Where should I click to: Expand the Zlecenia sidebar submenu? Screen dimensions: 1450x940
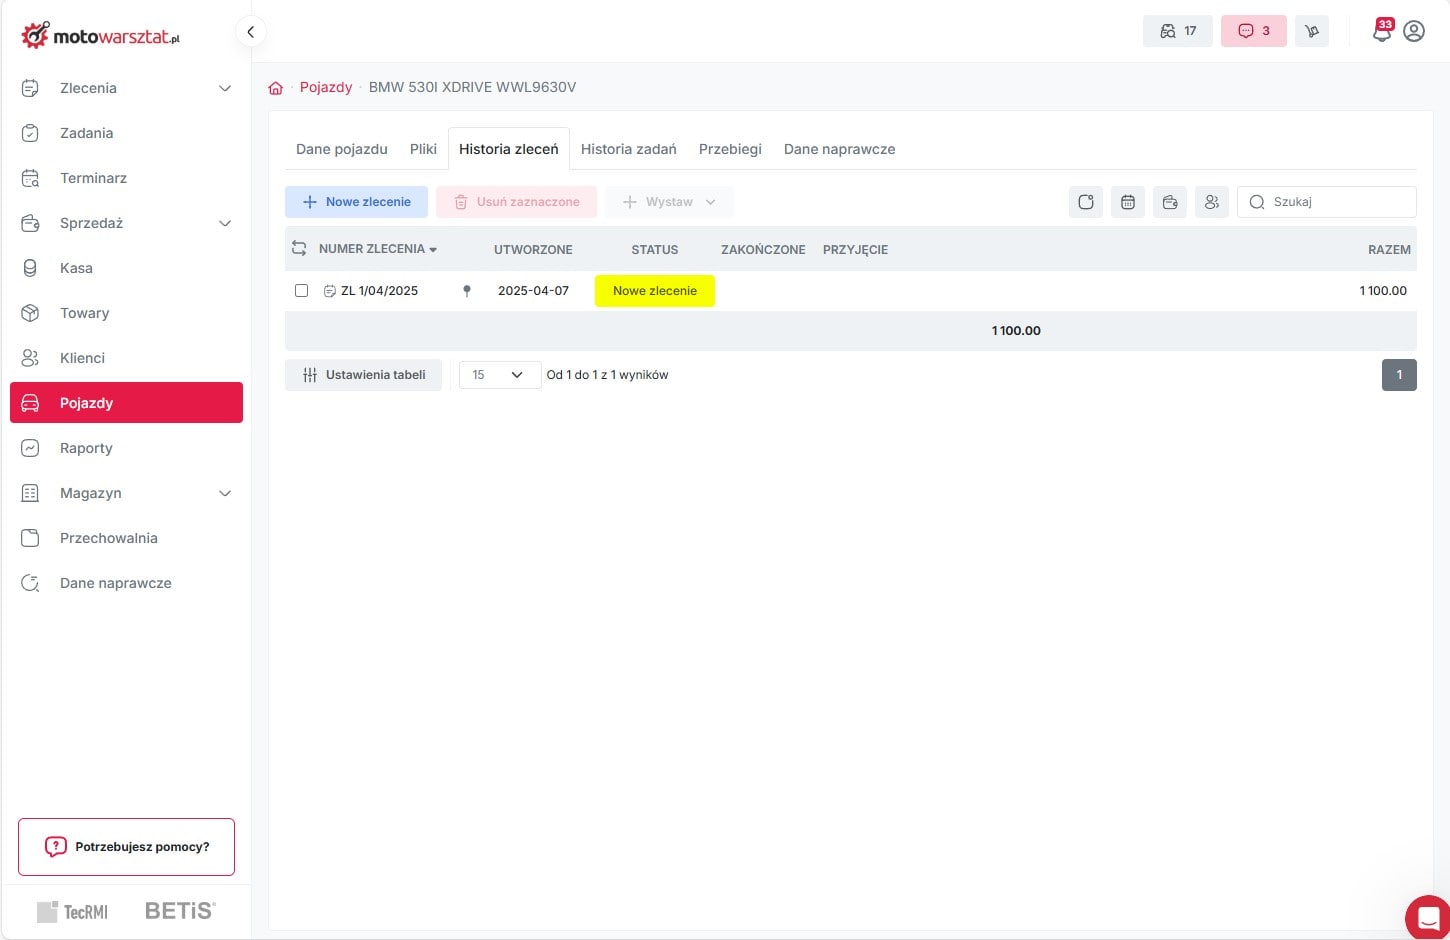pyautogui.click(x=225, y=88)
